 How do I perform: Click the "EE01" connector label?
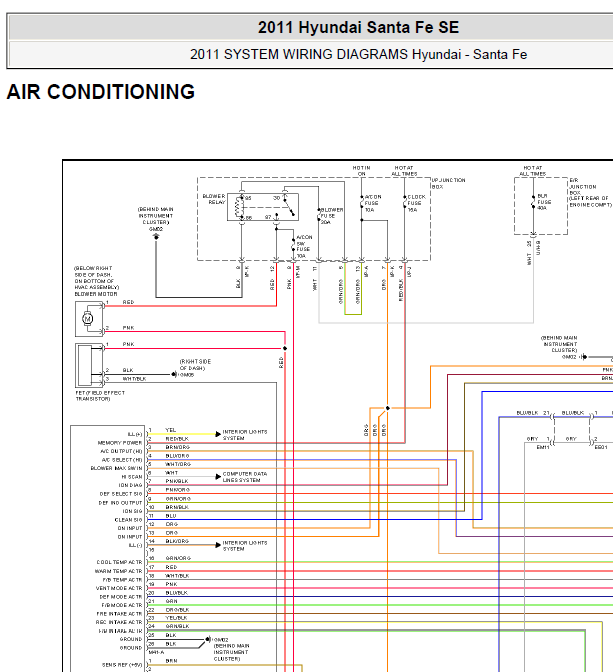(x=601, y=447)
